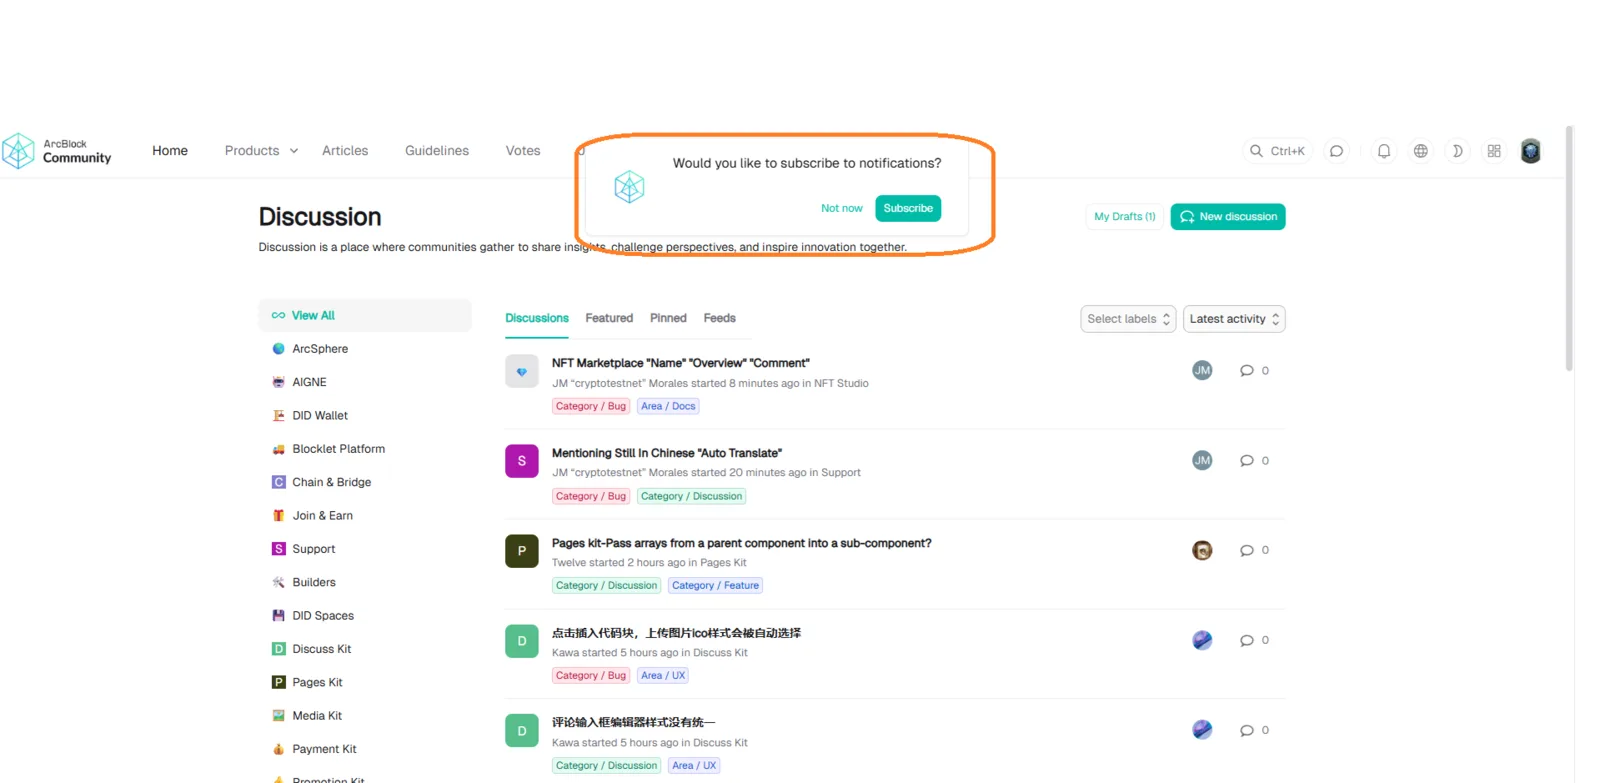Click the Discuss Kit sidebar icon
Image resolution: width=1600 pixels, height=783 pixels.
click(279, 649)
